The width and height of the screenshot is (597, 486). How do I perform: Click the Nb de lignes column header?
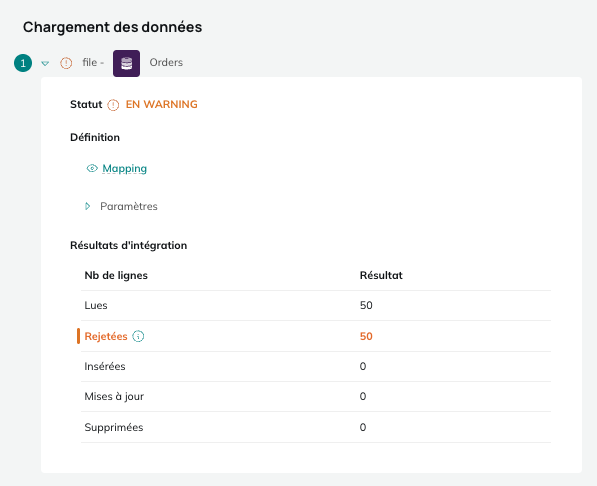pos(116,275)
